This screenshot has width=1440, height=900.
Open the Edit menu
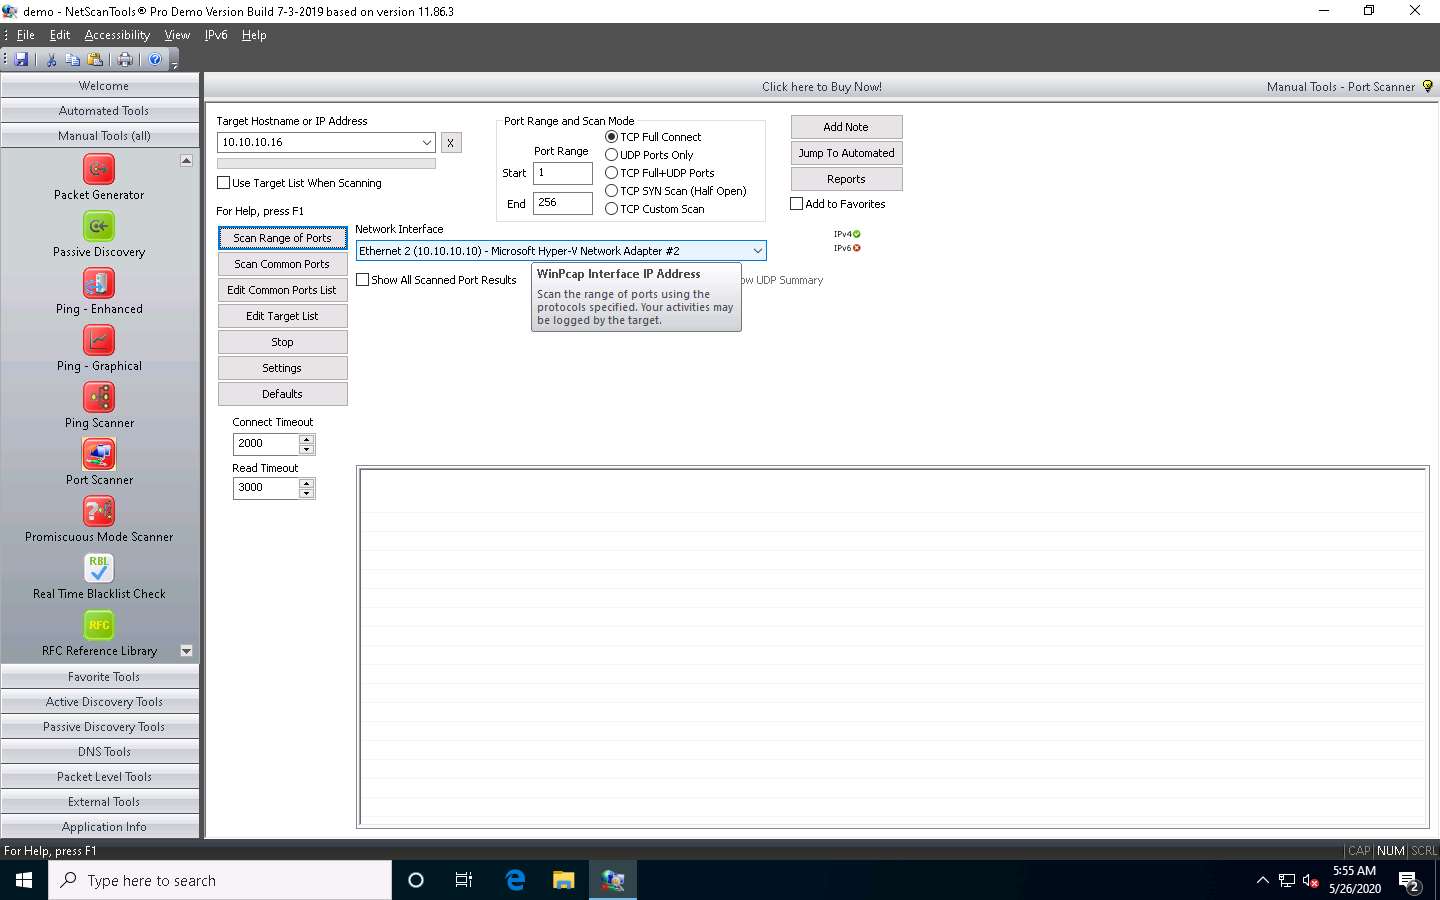(60, 35)
